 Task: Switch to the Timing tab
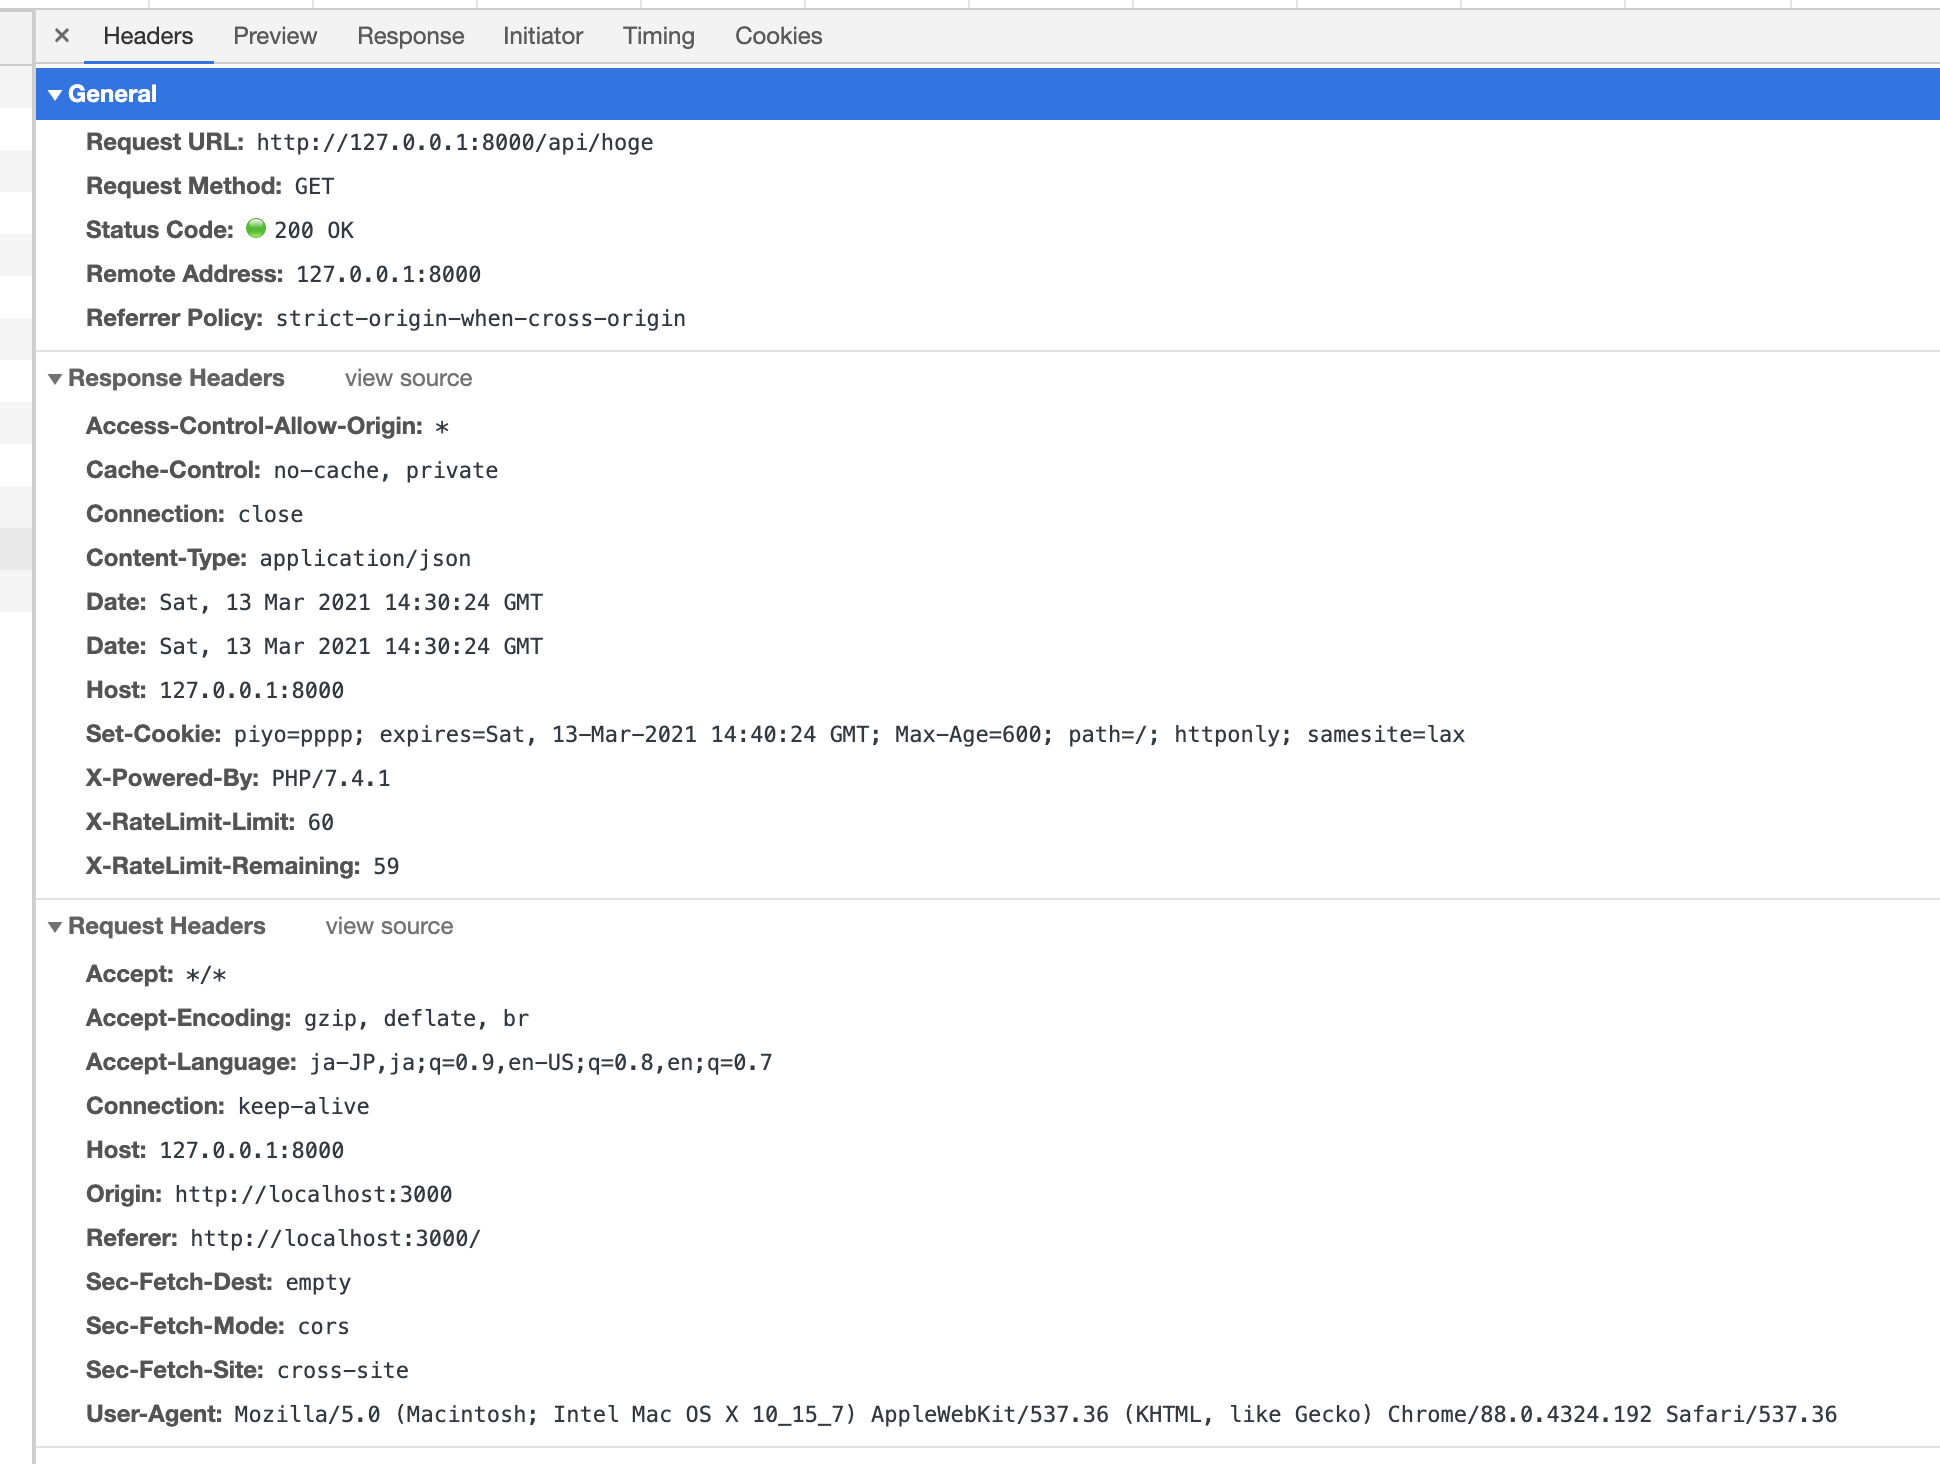[x=658, y=36]
